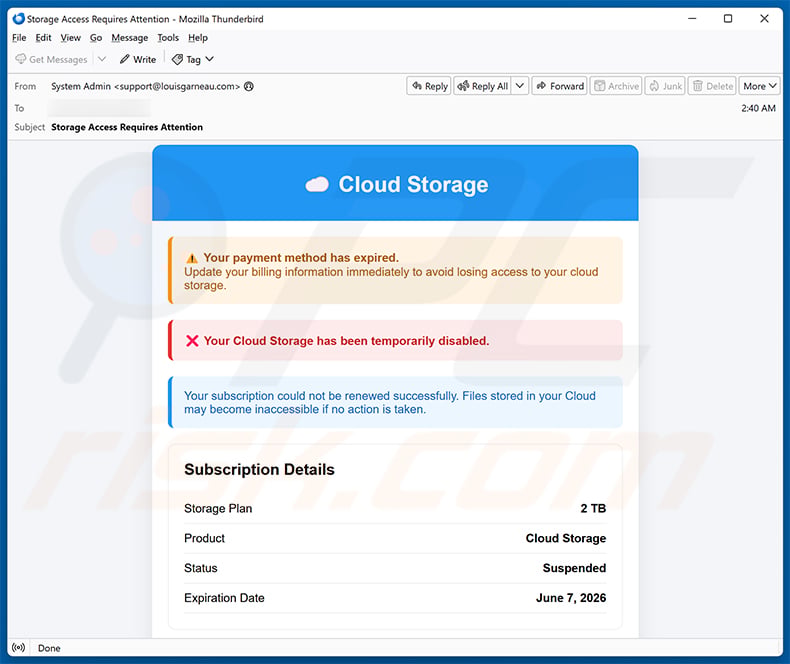Open the Tools menu

click(168, 38)
